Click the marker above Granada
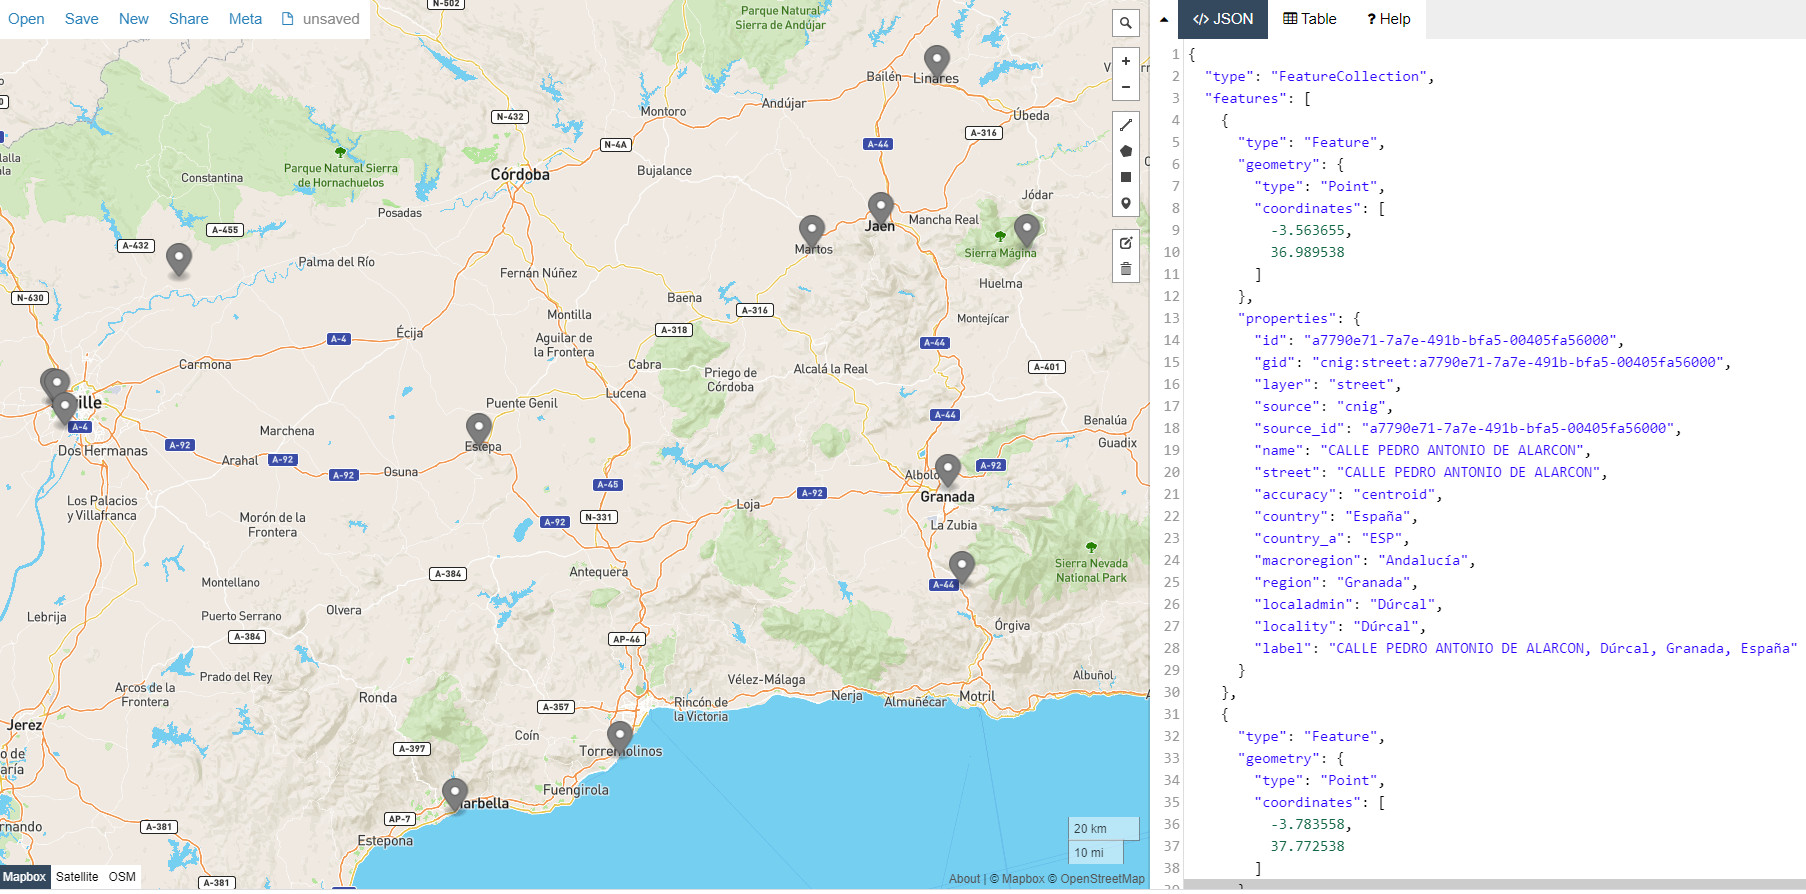 (x=948, y=471)
